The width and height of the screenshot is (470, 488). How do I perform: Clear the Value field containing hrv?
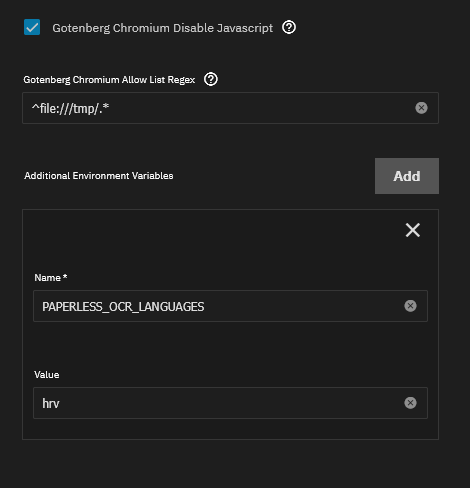[410, 403]
